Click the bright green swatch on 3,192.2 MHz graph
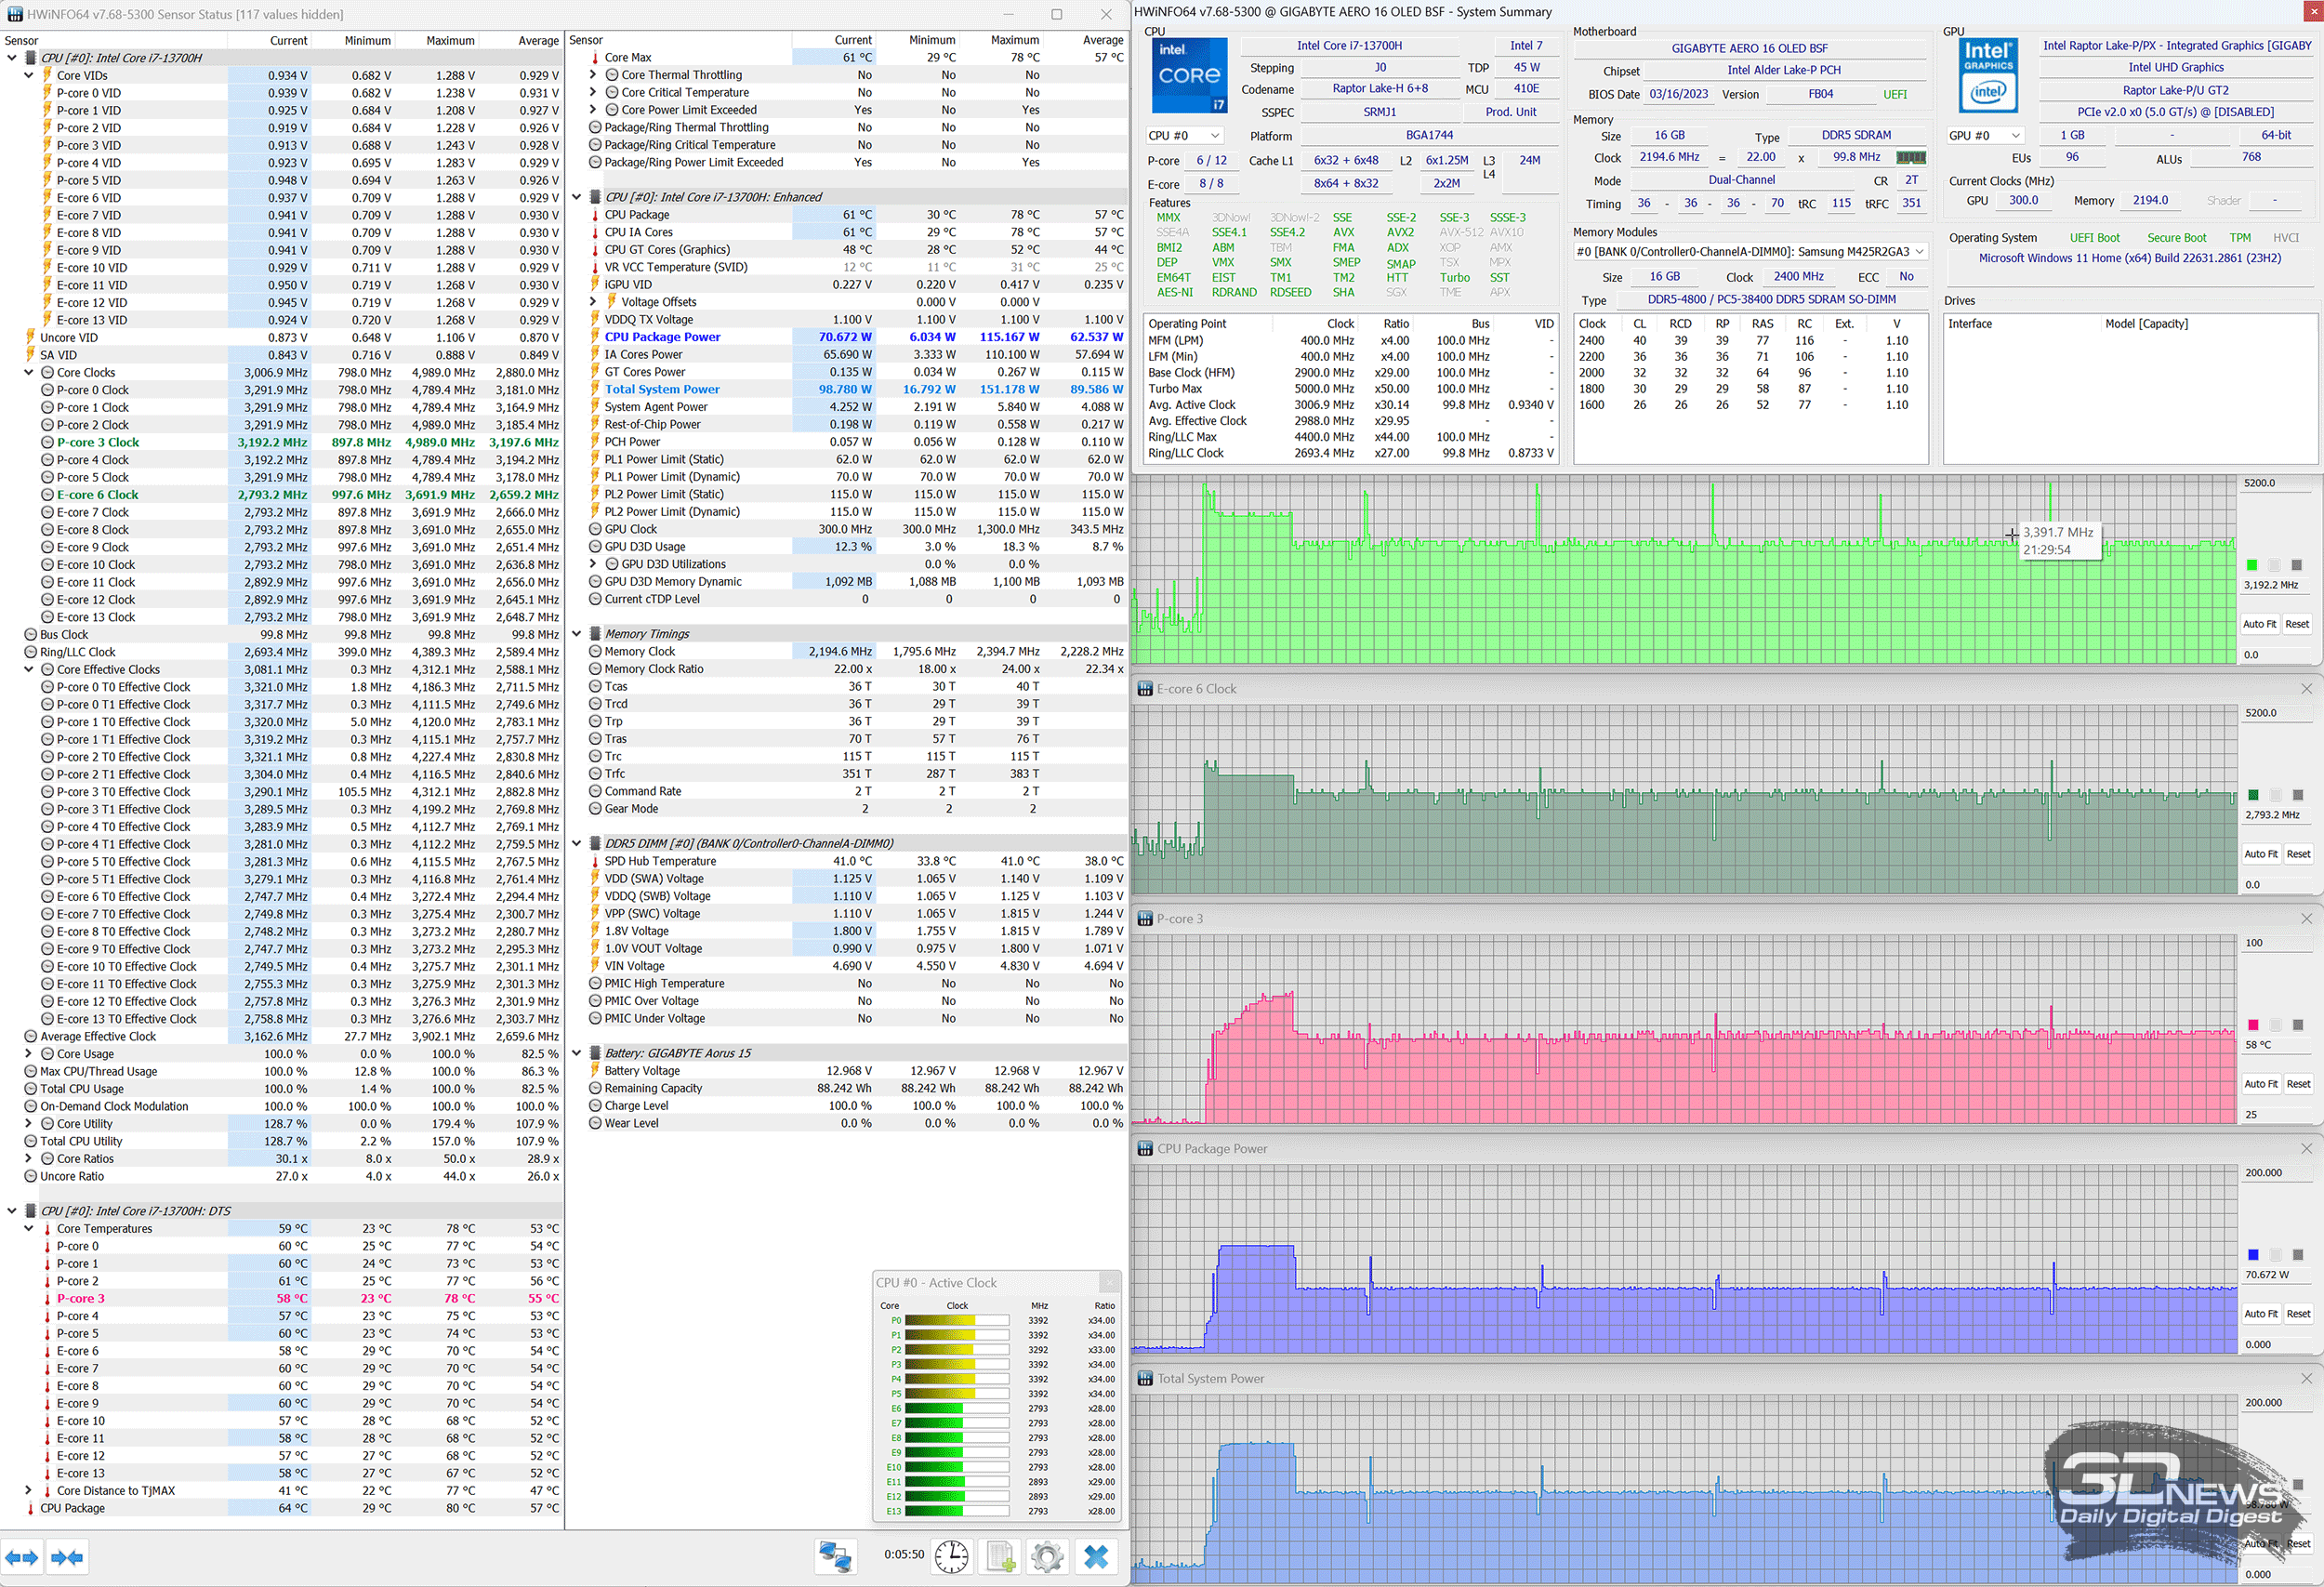Screen dimensions: 2324x1587 click(2251, 565)
